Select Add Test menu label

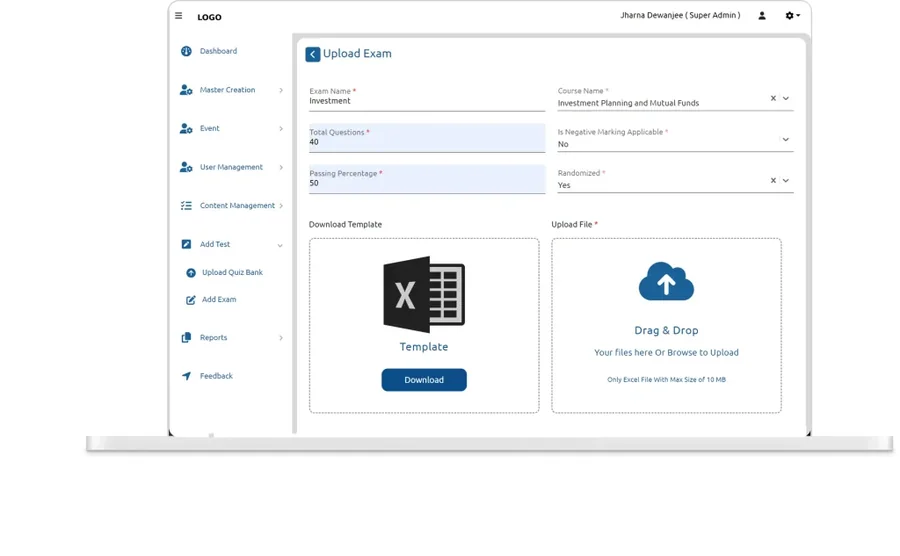[x=215, y=244]
